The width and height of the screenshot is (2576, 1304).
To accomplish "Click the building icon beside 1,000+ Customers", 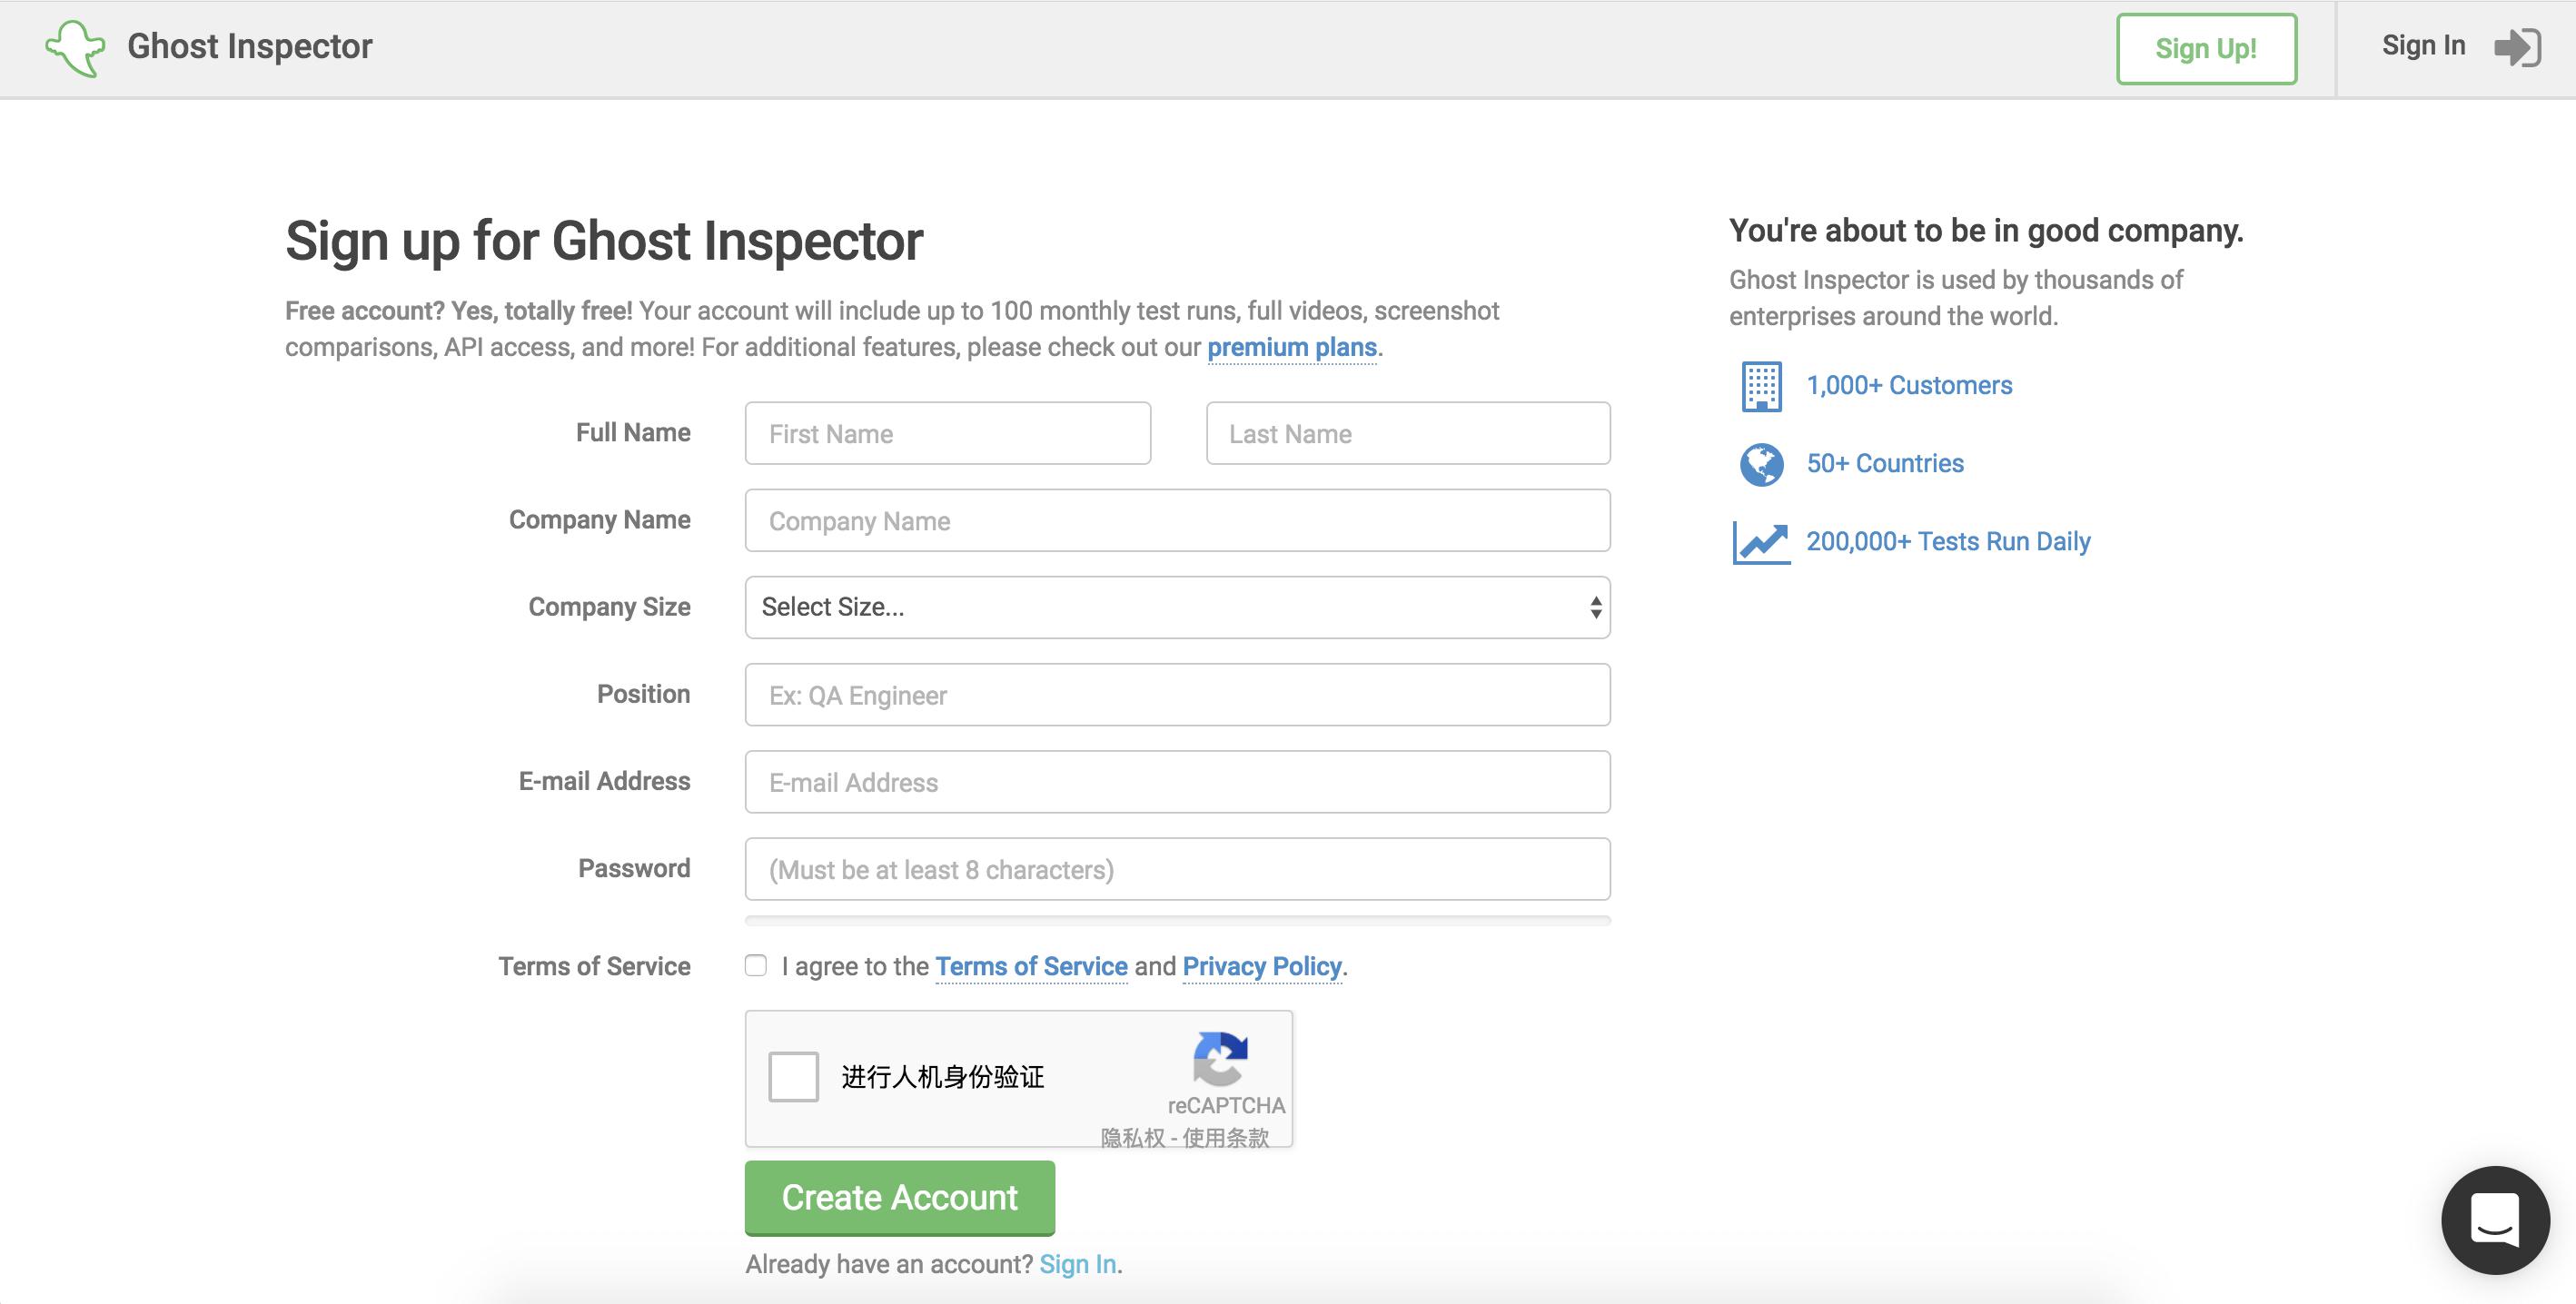I will 1761,386.
